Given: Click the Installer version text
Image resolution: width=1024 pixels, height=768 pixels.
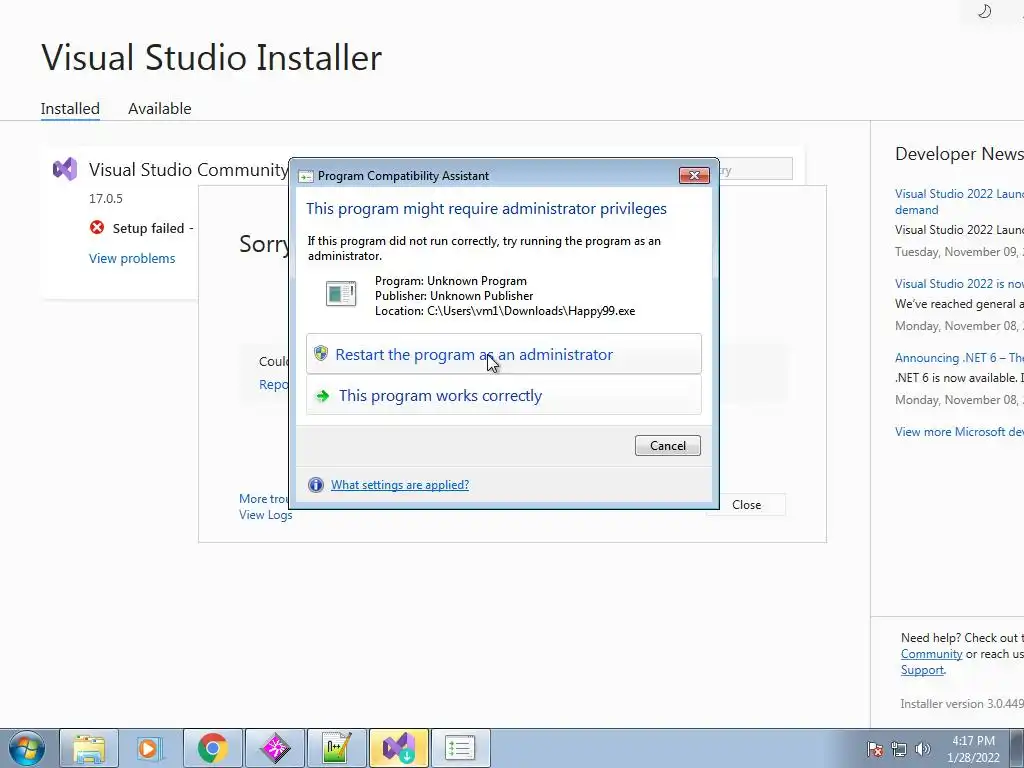Looking at the screenshot, I should click(x=962, y=704).
